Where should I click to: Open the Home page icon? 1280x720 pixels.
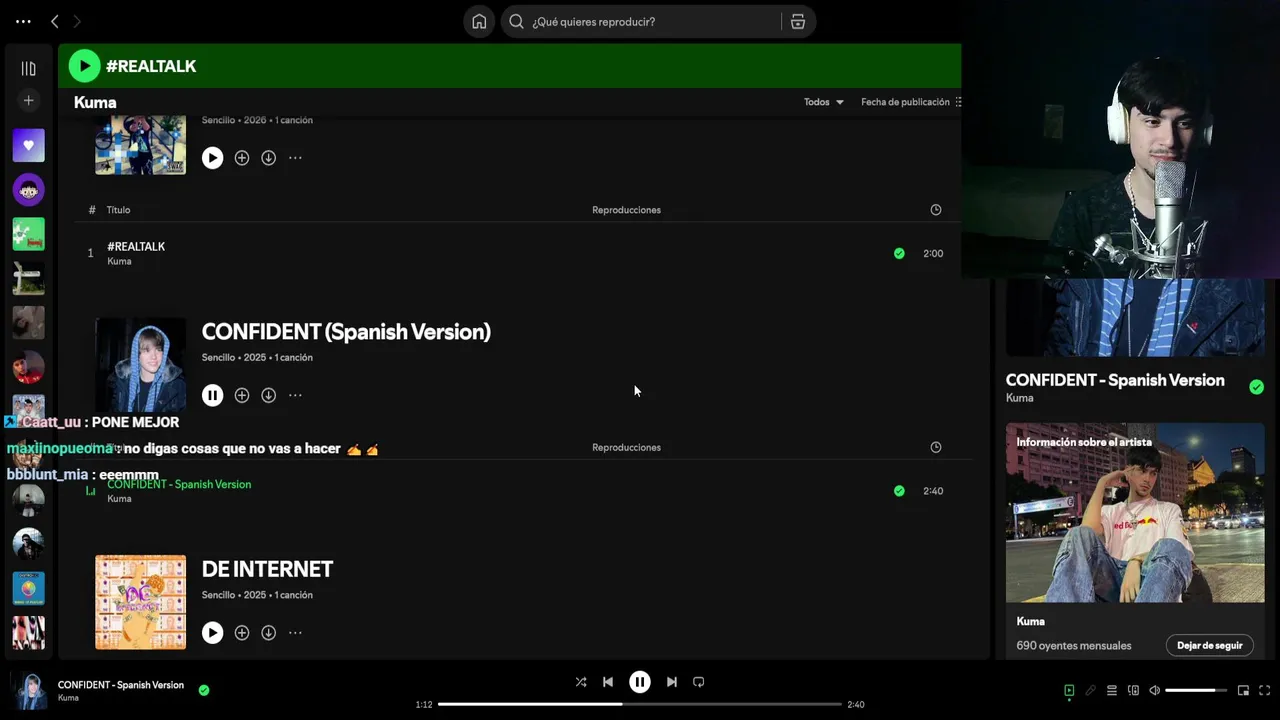[x=479, y=21]
